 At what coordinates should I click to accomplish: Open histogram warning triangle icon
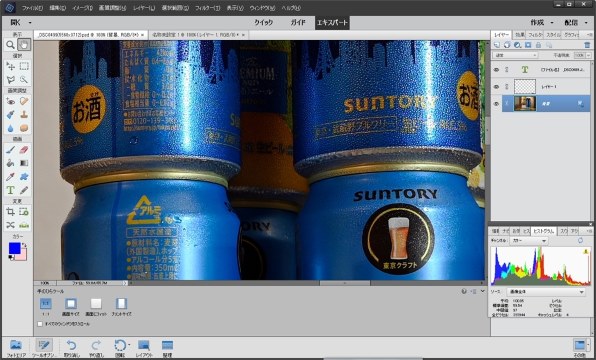586,251
